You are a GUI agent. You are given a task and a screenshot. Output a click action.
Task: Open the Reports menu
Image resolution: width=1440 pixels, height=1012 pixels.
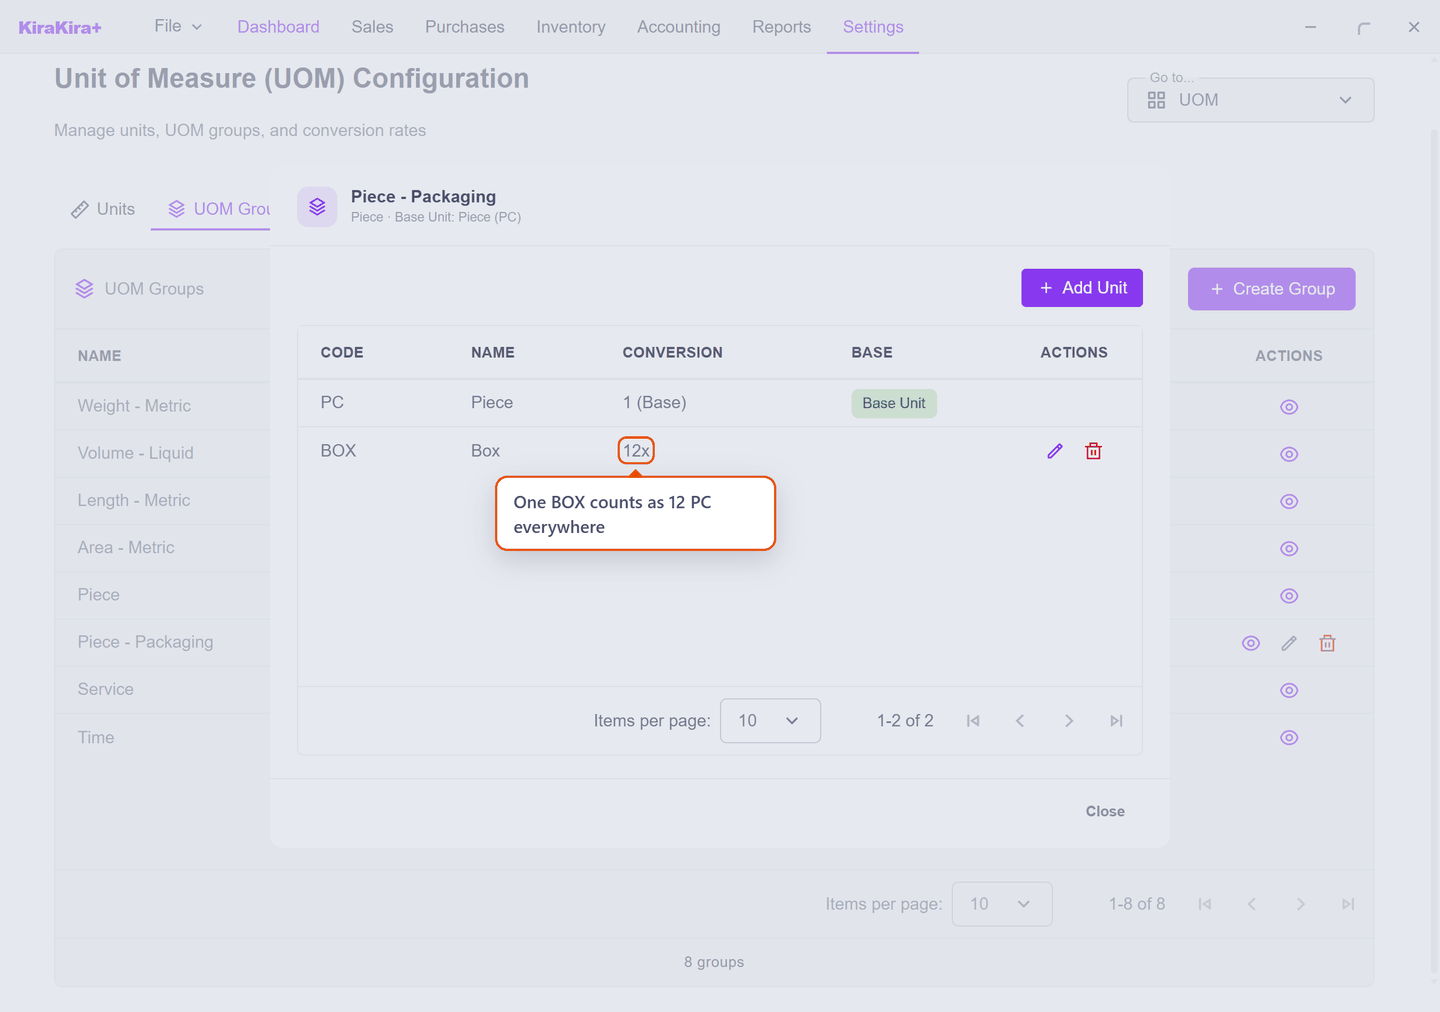coord(782,27)
